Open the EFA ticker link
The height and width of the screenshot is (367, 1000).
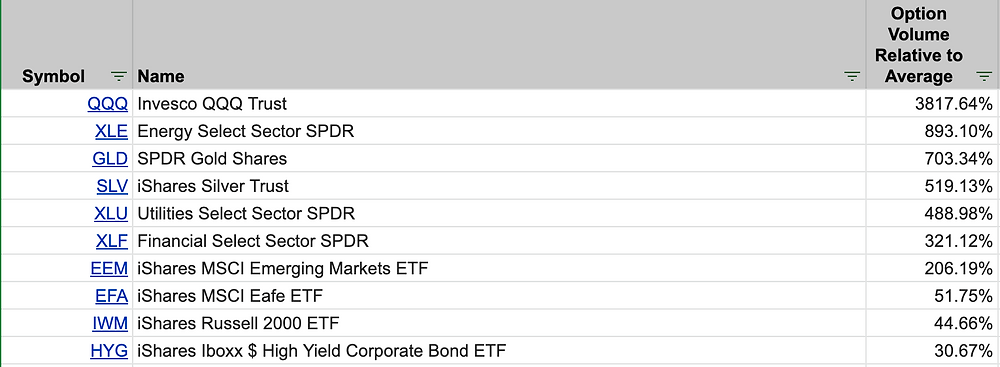[x=112, y=296]
